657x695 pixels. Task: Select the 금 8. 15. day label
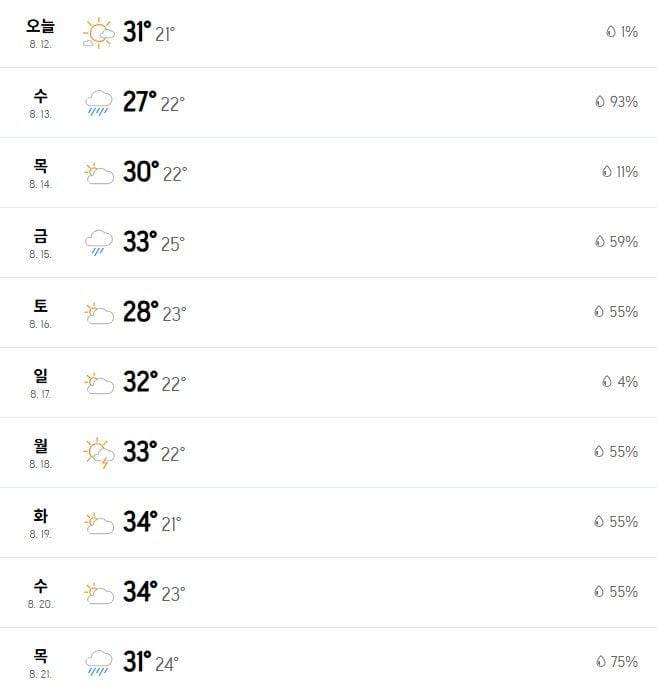tap(40, 243)
